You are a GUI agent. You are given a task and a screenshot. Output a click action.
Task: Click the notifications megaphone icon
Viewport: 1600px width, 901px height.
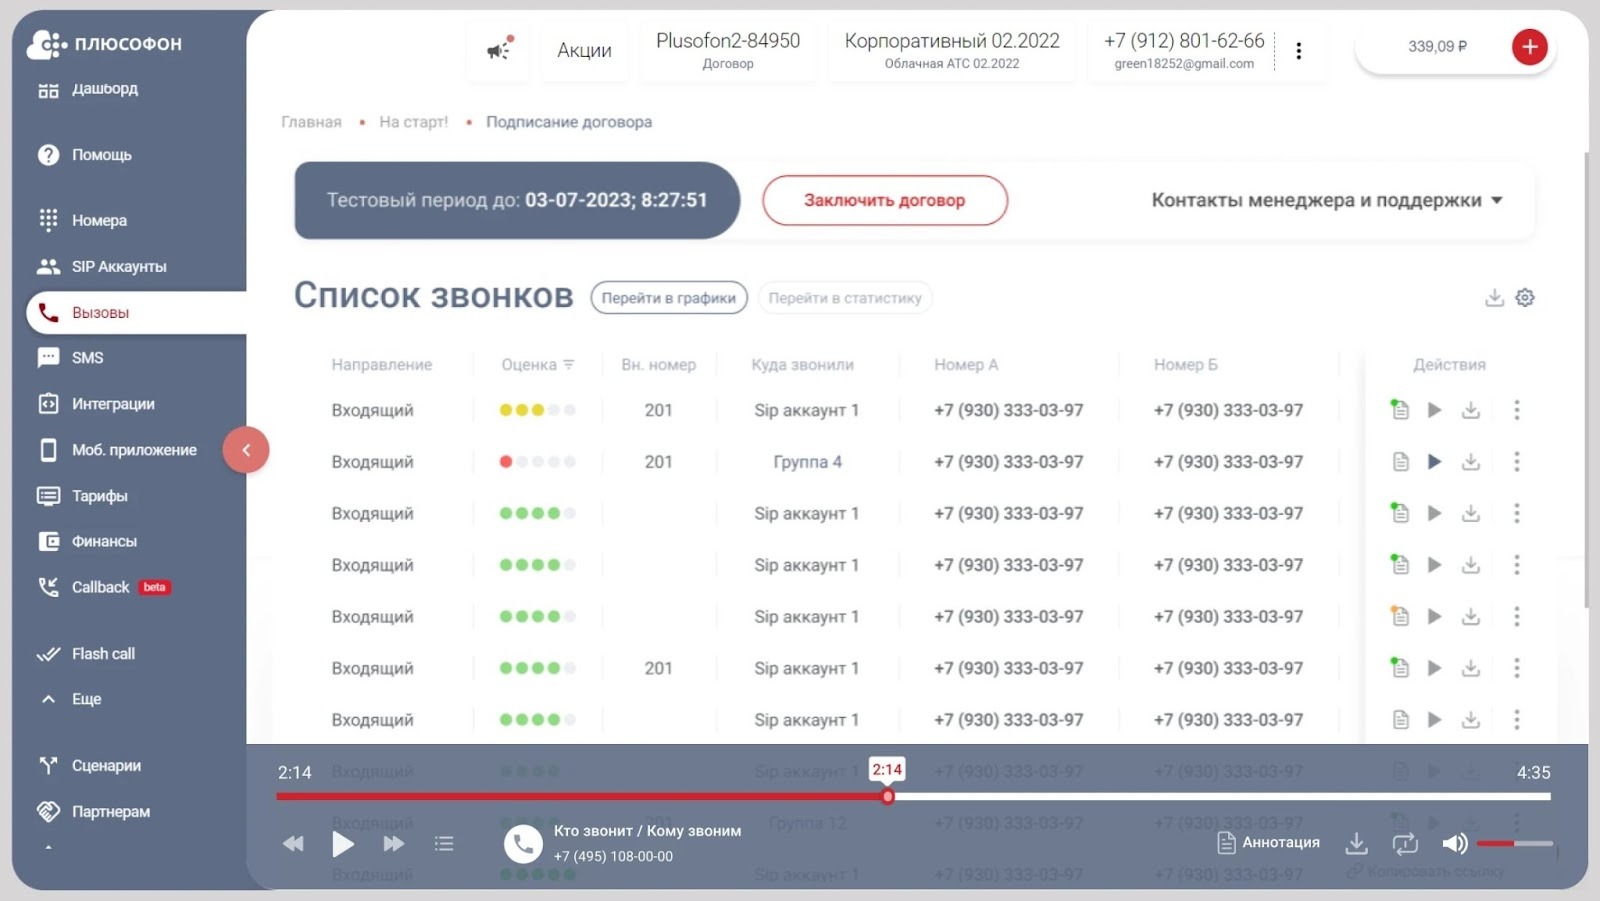click(497, 49)
